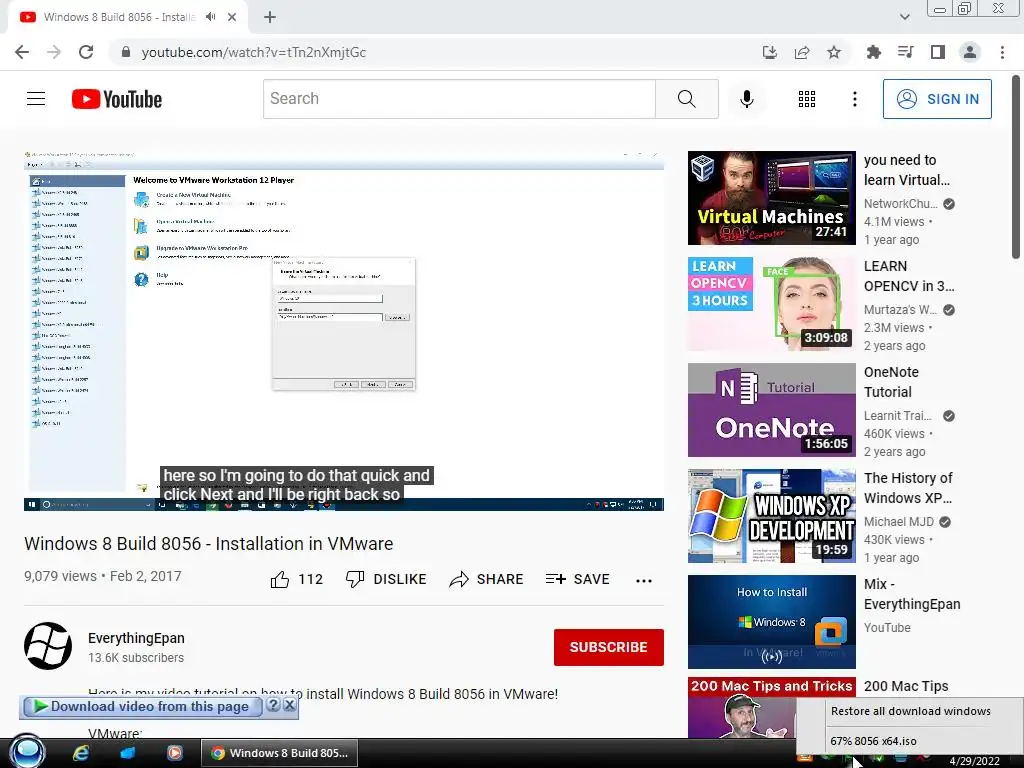Bookmark this page with the star icon
The image size is (1024, 768).
[x=834, y=52]
